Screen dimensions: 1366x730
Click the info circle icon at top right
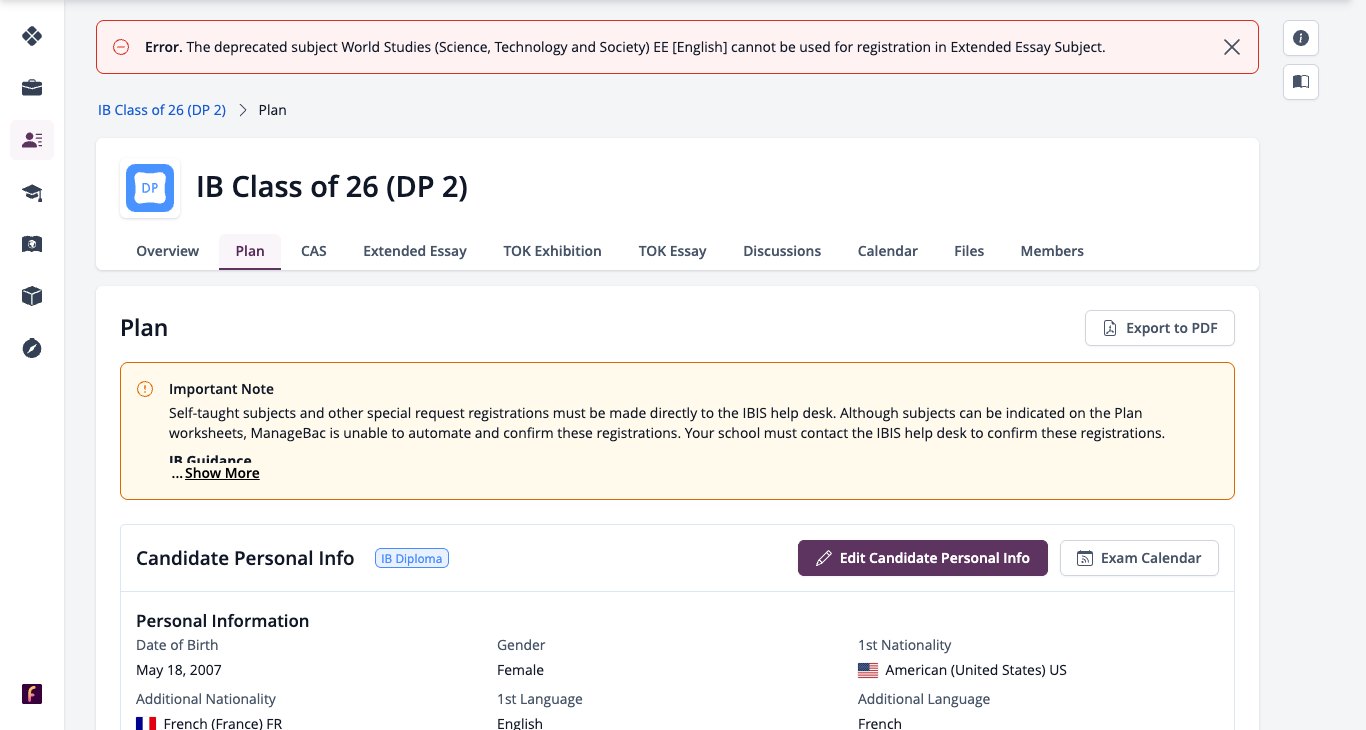[x=1301, y=38]
